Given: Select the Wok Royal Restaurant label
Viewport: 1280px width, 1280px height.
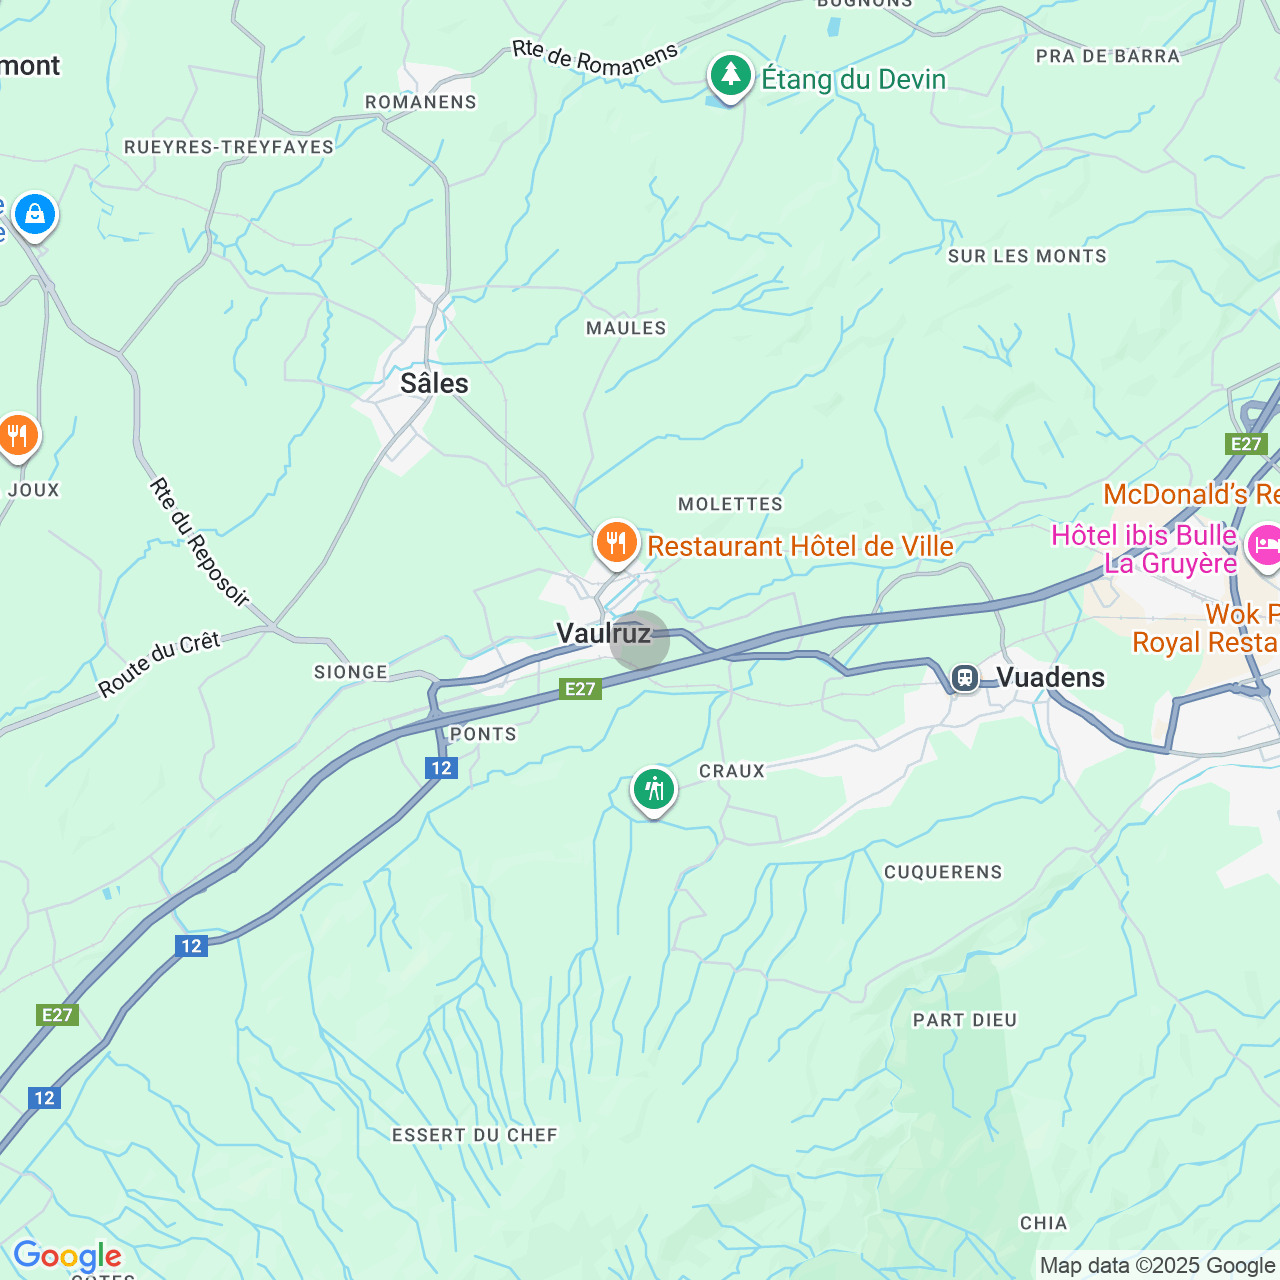Looking at the screenshot, I should pos(1206,628).
